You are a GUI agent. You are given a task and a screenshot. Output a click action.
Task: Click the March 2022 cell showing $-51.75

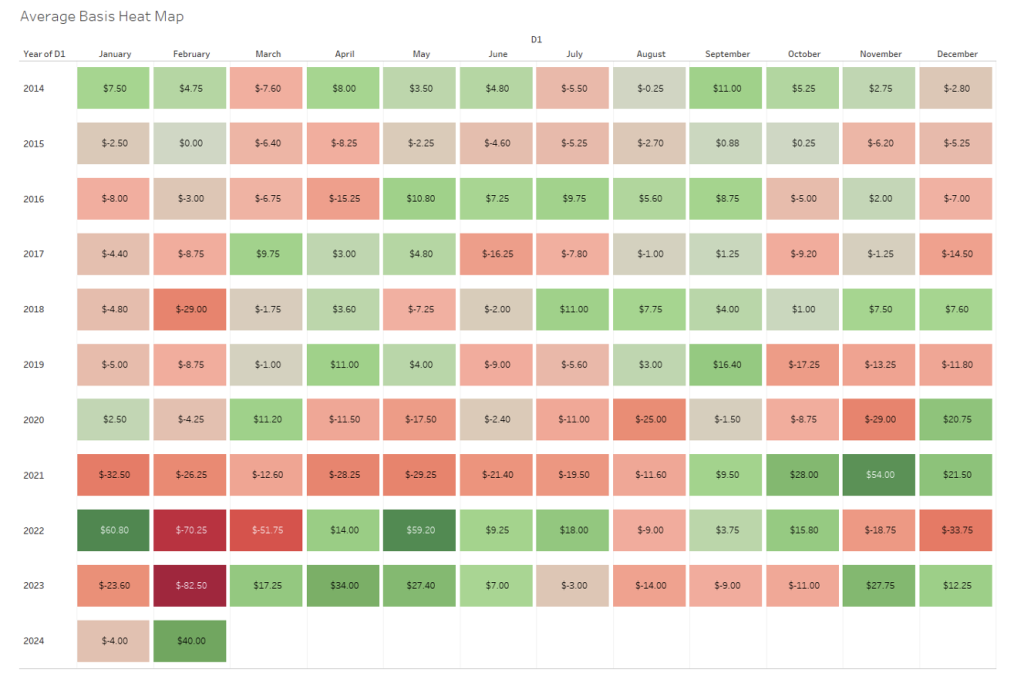pyautogui.click(x=267, y=530)
